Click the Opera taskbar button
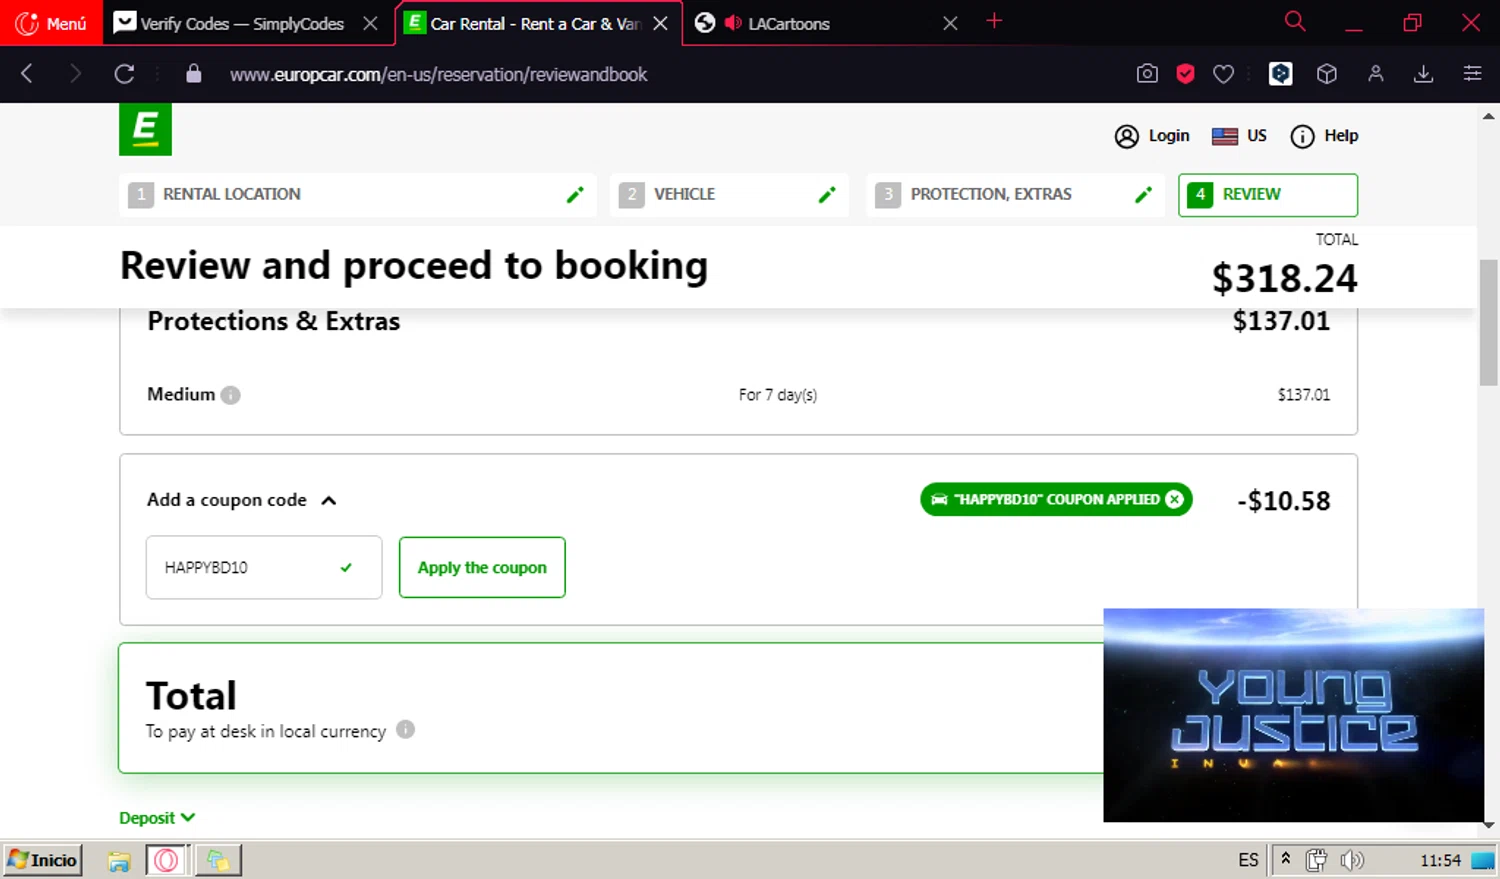The image size is (1500, 879). click(x=167, y=860)
